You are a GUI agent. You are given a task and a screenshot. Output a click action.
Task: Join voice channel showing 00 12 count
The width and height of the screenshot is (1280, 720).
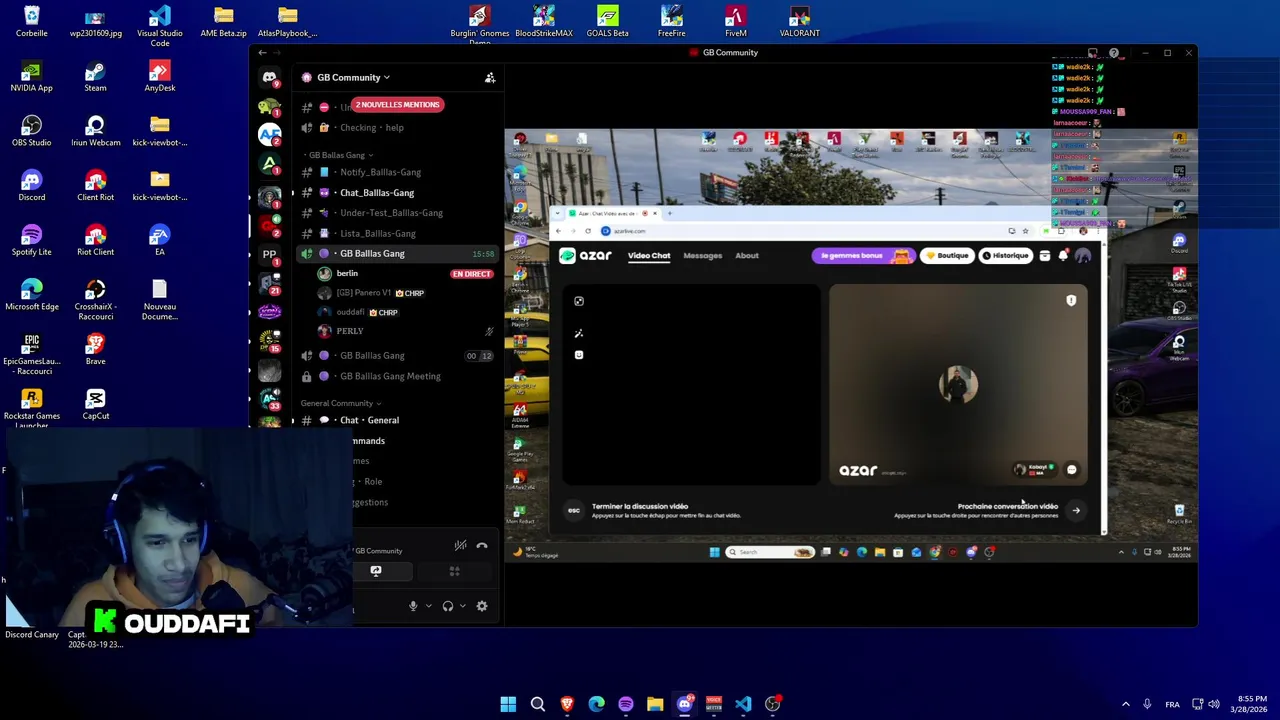coord(398,356)
